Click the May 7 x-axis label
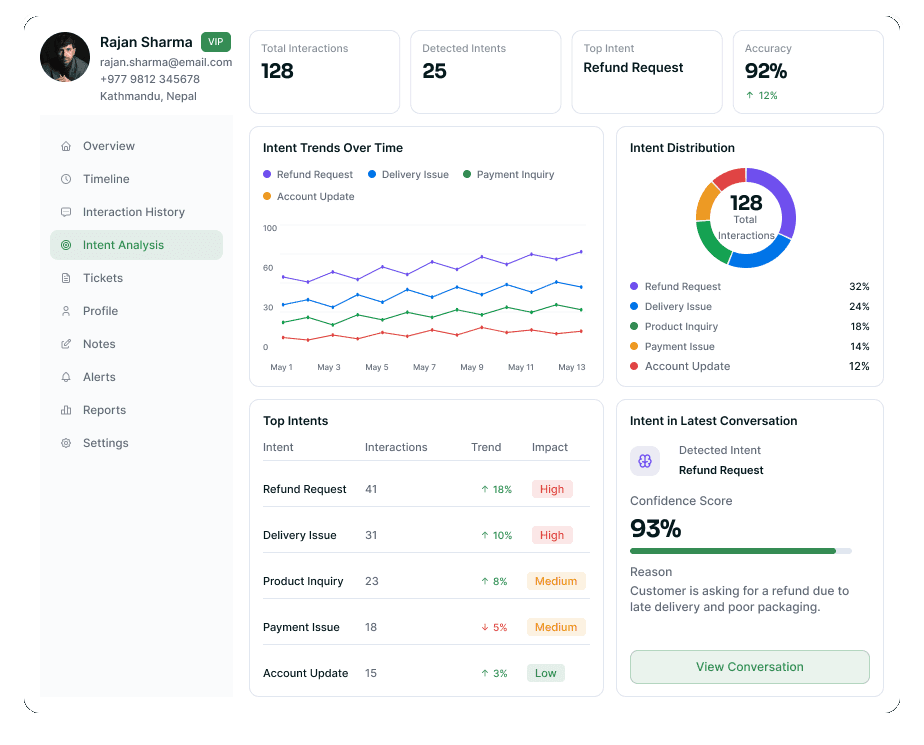Viewport: 924px width, 745px height. click(424, 367)
